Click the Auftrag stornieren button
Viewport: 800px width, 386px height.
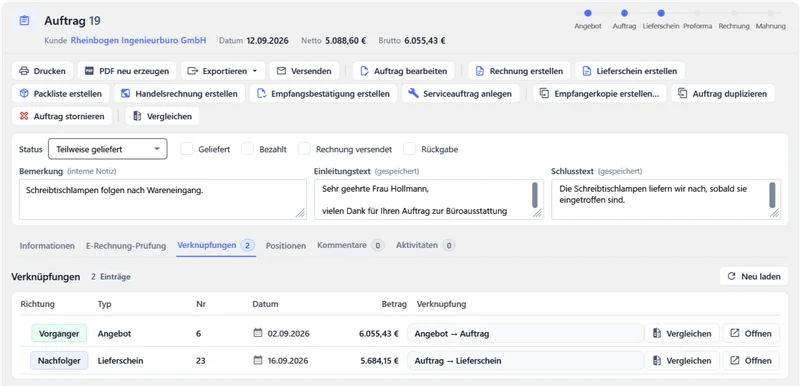click(x=62, y=116)
